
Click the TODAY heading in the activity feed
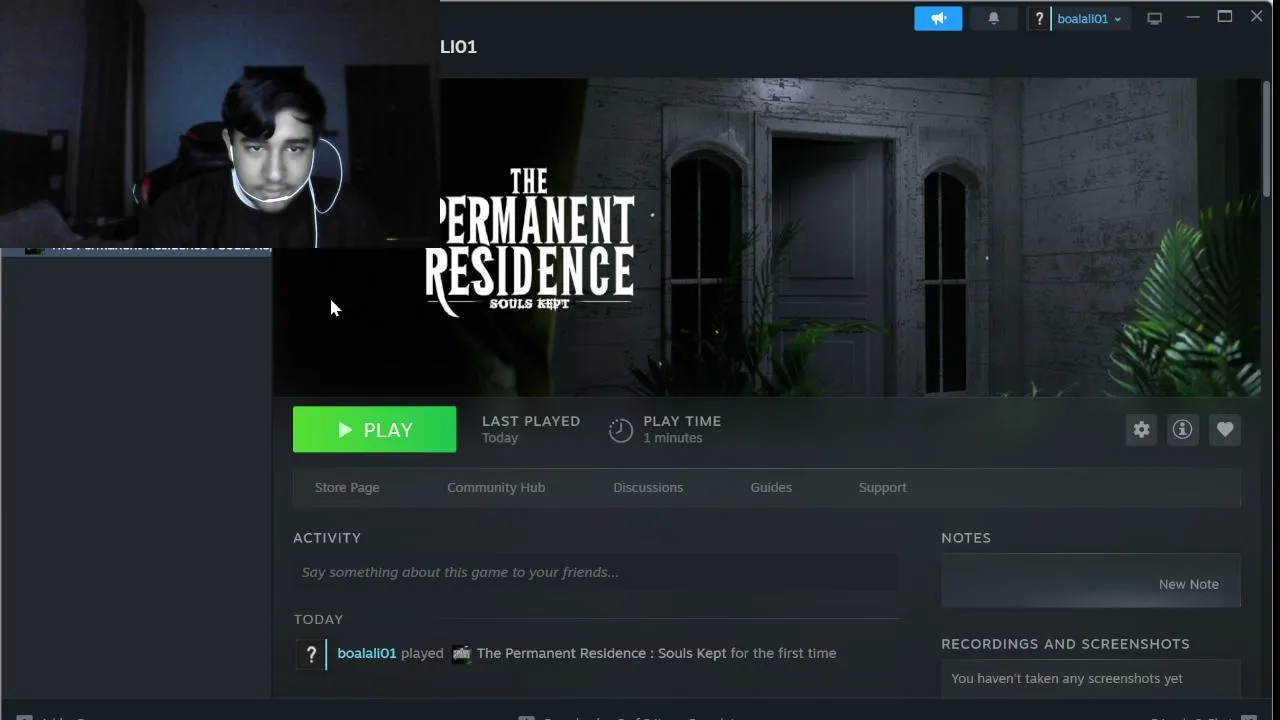(318, 619)
